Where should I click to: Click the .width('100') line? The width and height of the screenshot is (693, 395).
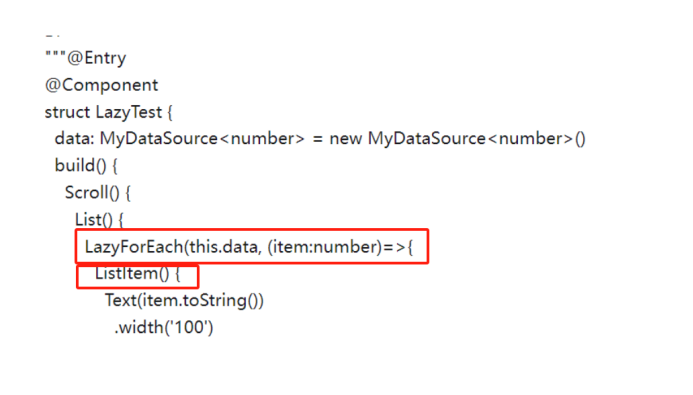[164, 327]
